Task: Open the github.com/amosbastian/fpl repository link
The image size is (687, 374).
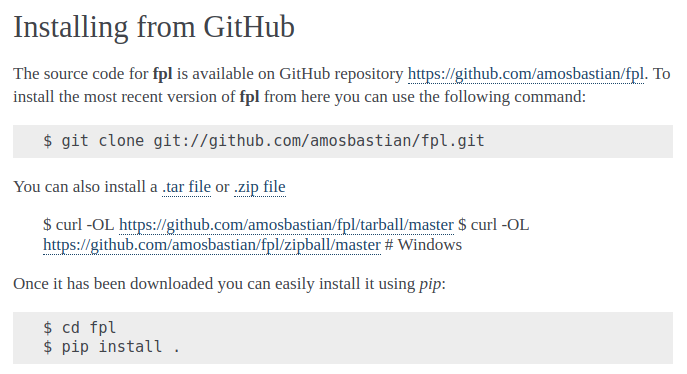Action: point(526,74)
